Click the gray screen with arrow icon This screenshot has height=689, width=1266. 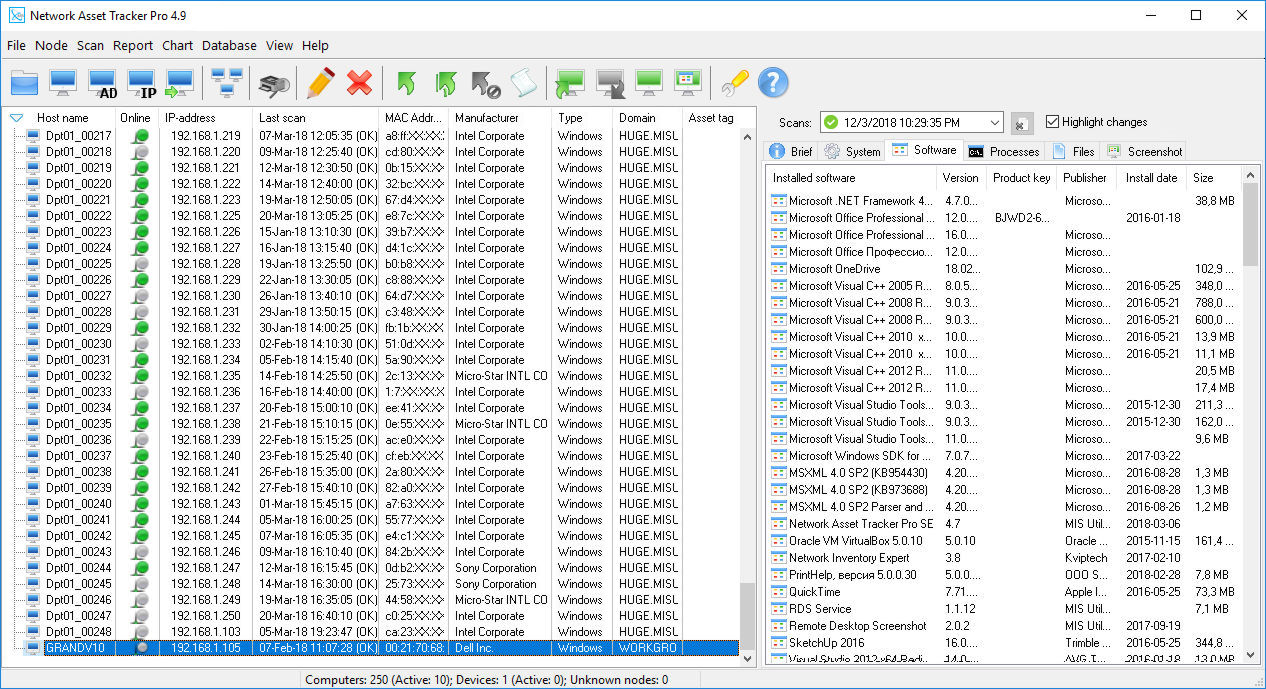(x=610, y=83)
